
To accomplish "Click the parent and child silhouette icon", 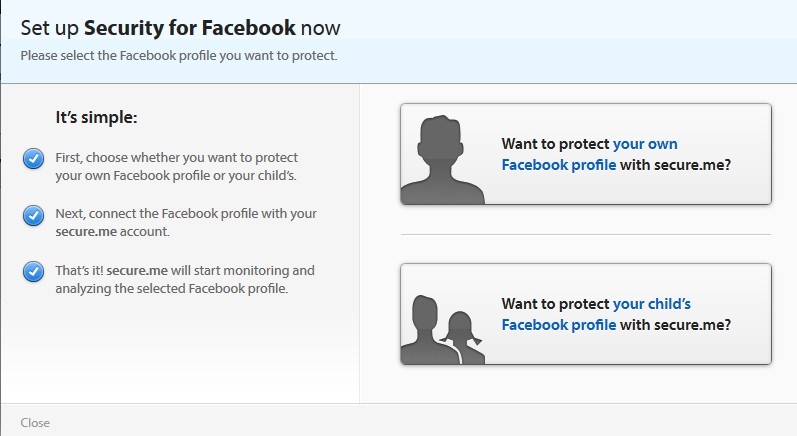I will (442, 329).
